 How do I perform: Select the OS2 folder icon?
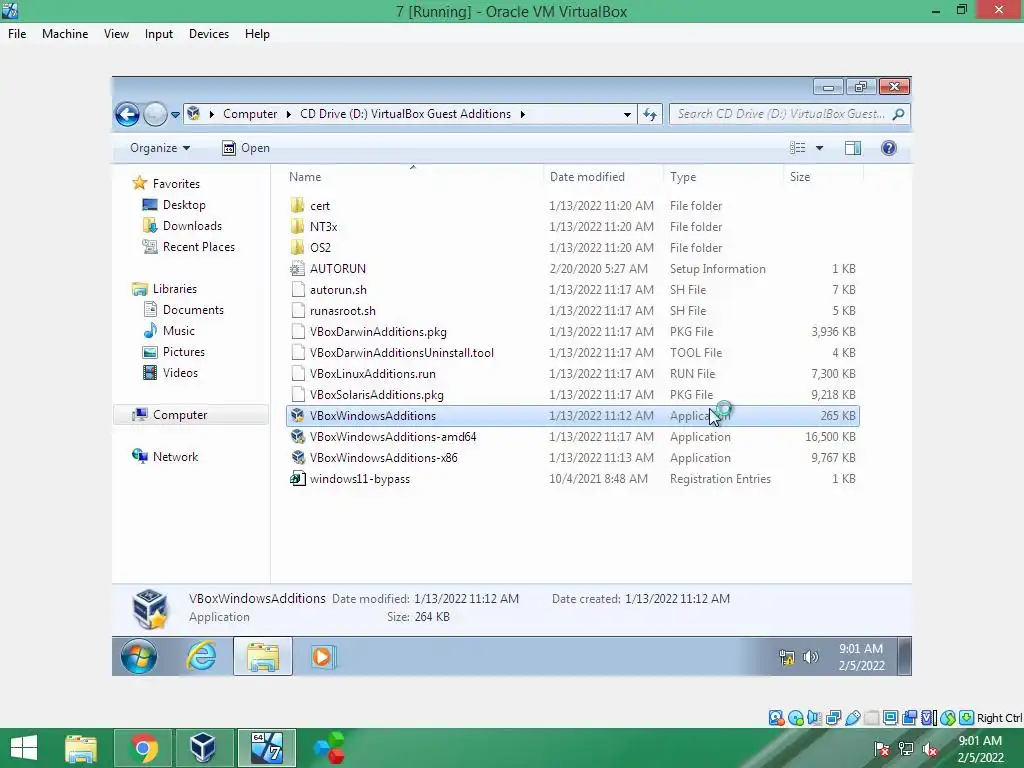tap(298, 248)
